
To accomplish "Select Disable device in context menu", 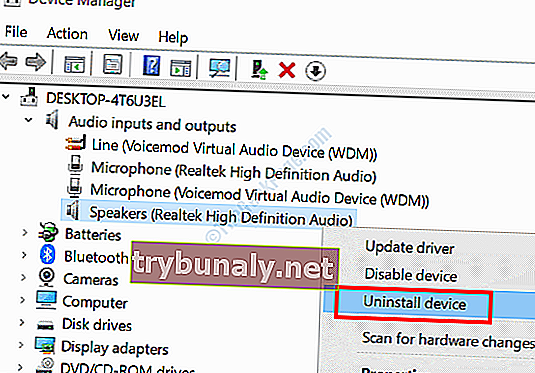I will [411, 275].
